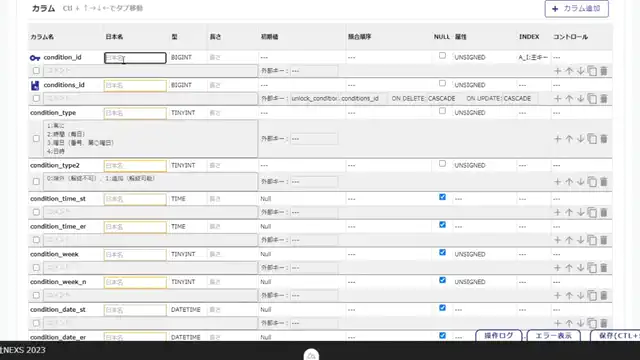The width and height of the screenshot is (640, 360).
Task: Open the operation log button
Action: pos(498,336)
